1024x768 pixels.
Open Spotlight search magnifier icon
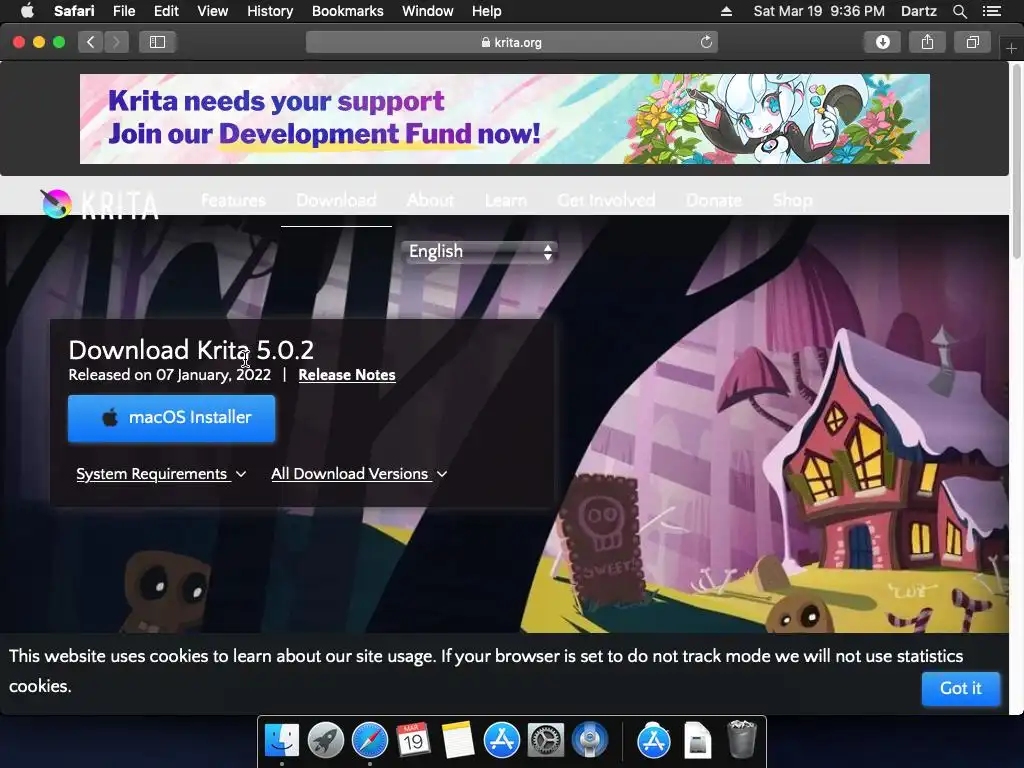pos(959,11)
